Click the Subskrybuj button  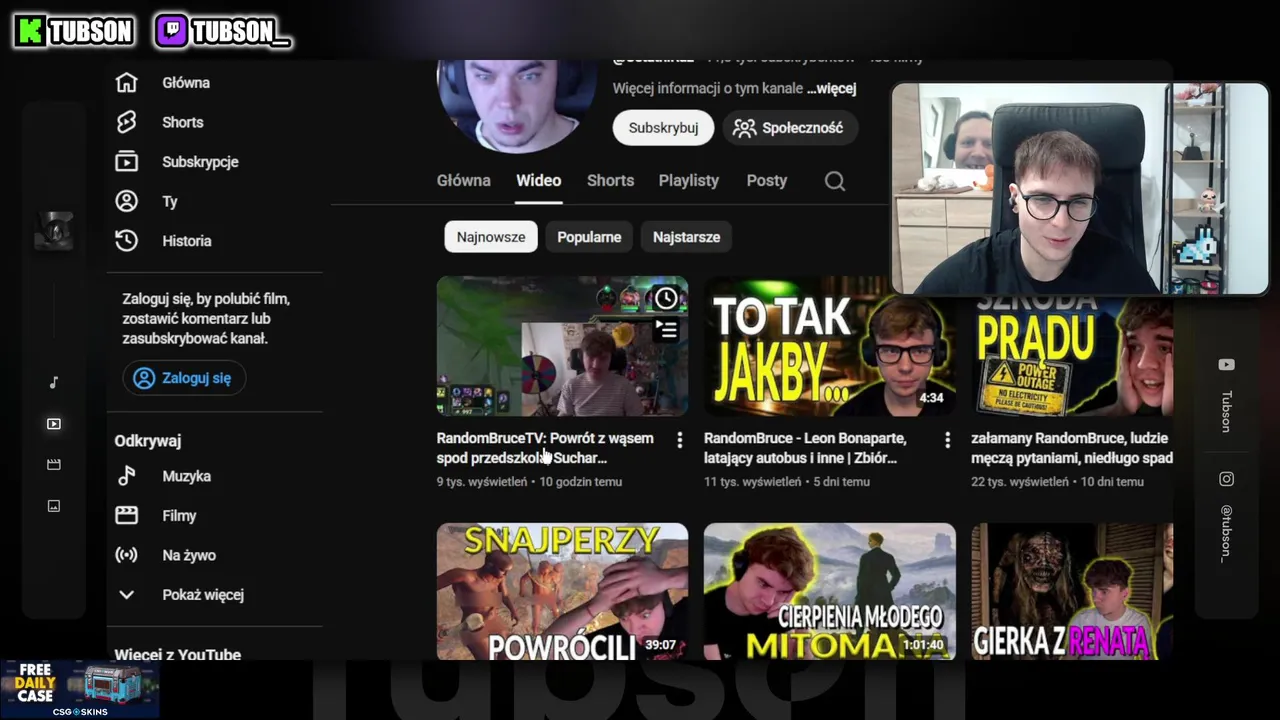(663, 128)
